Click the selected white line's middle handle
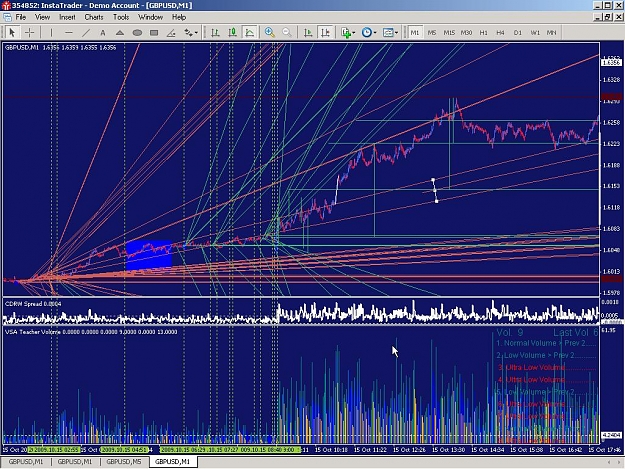The image size is (625, 469). tap(435, 191)
